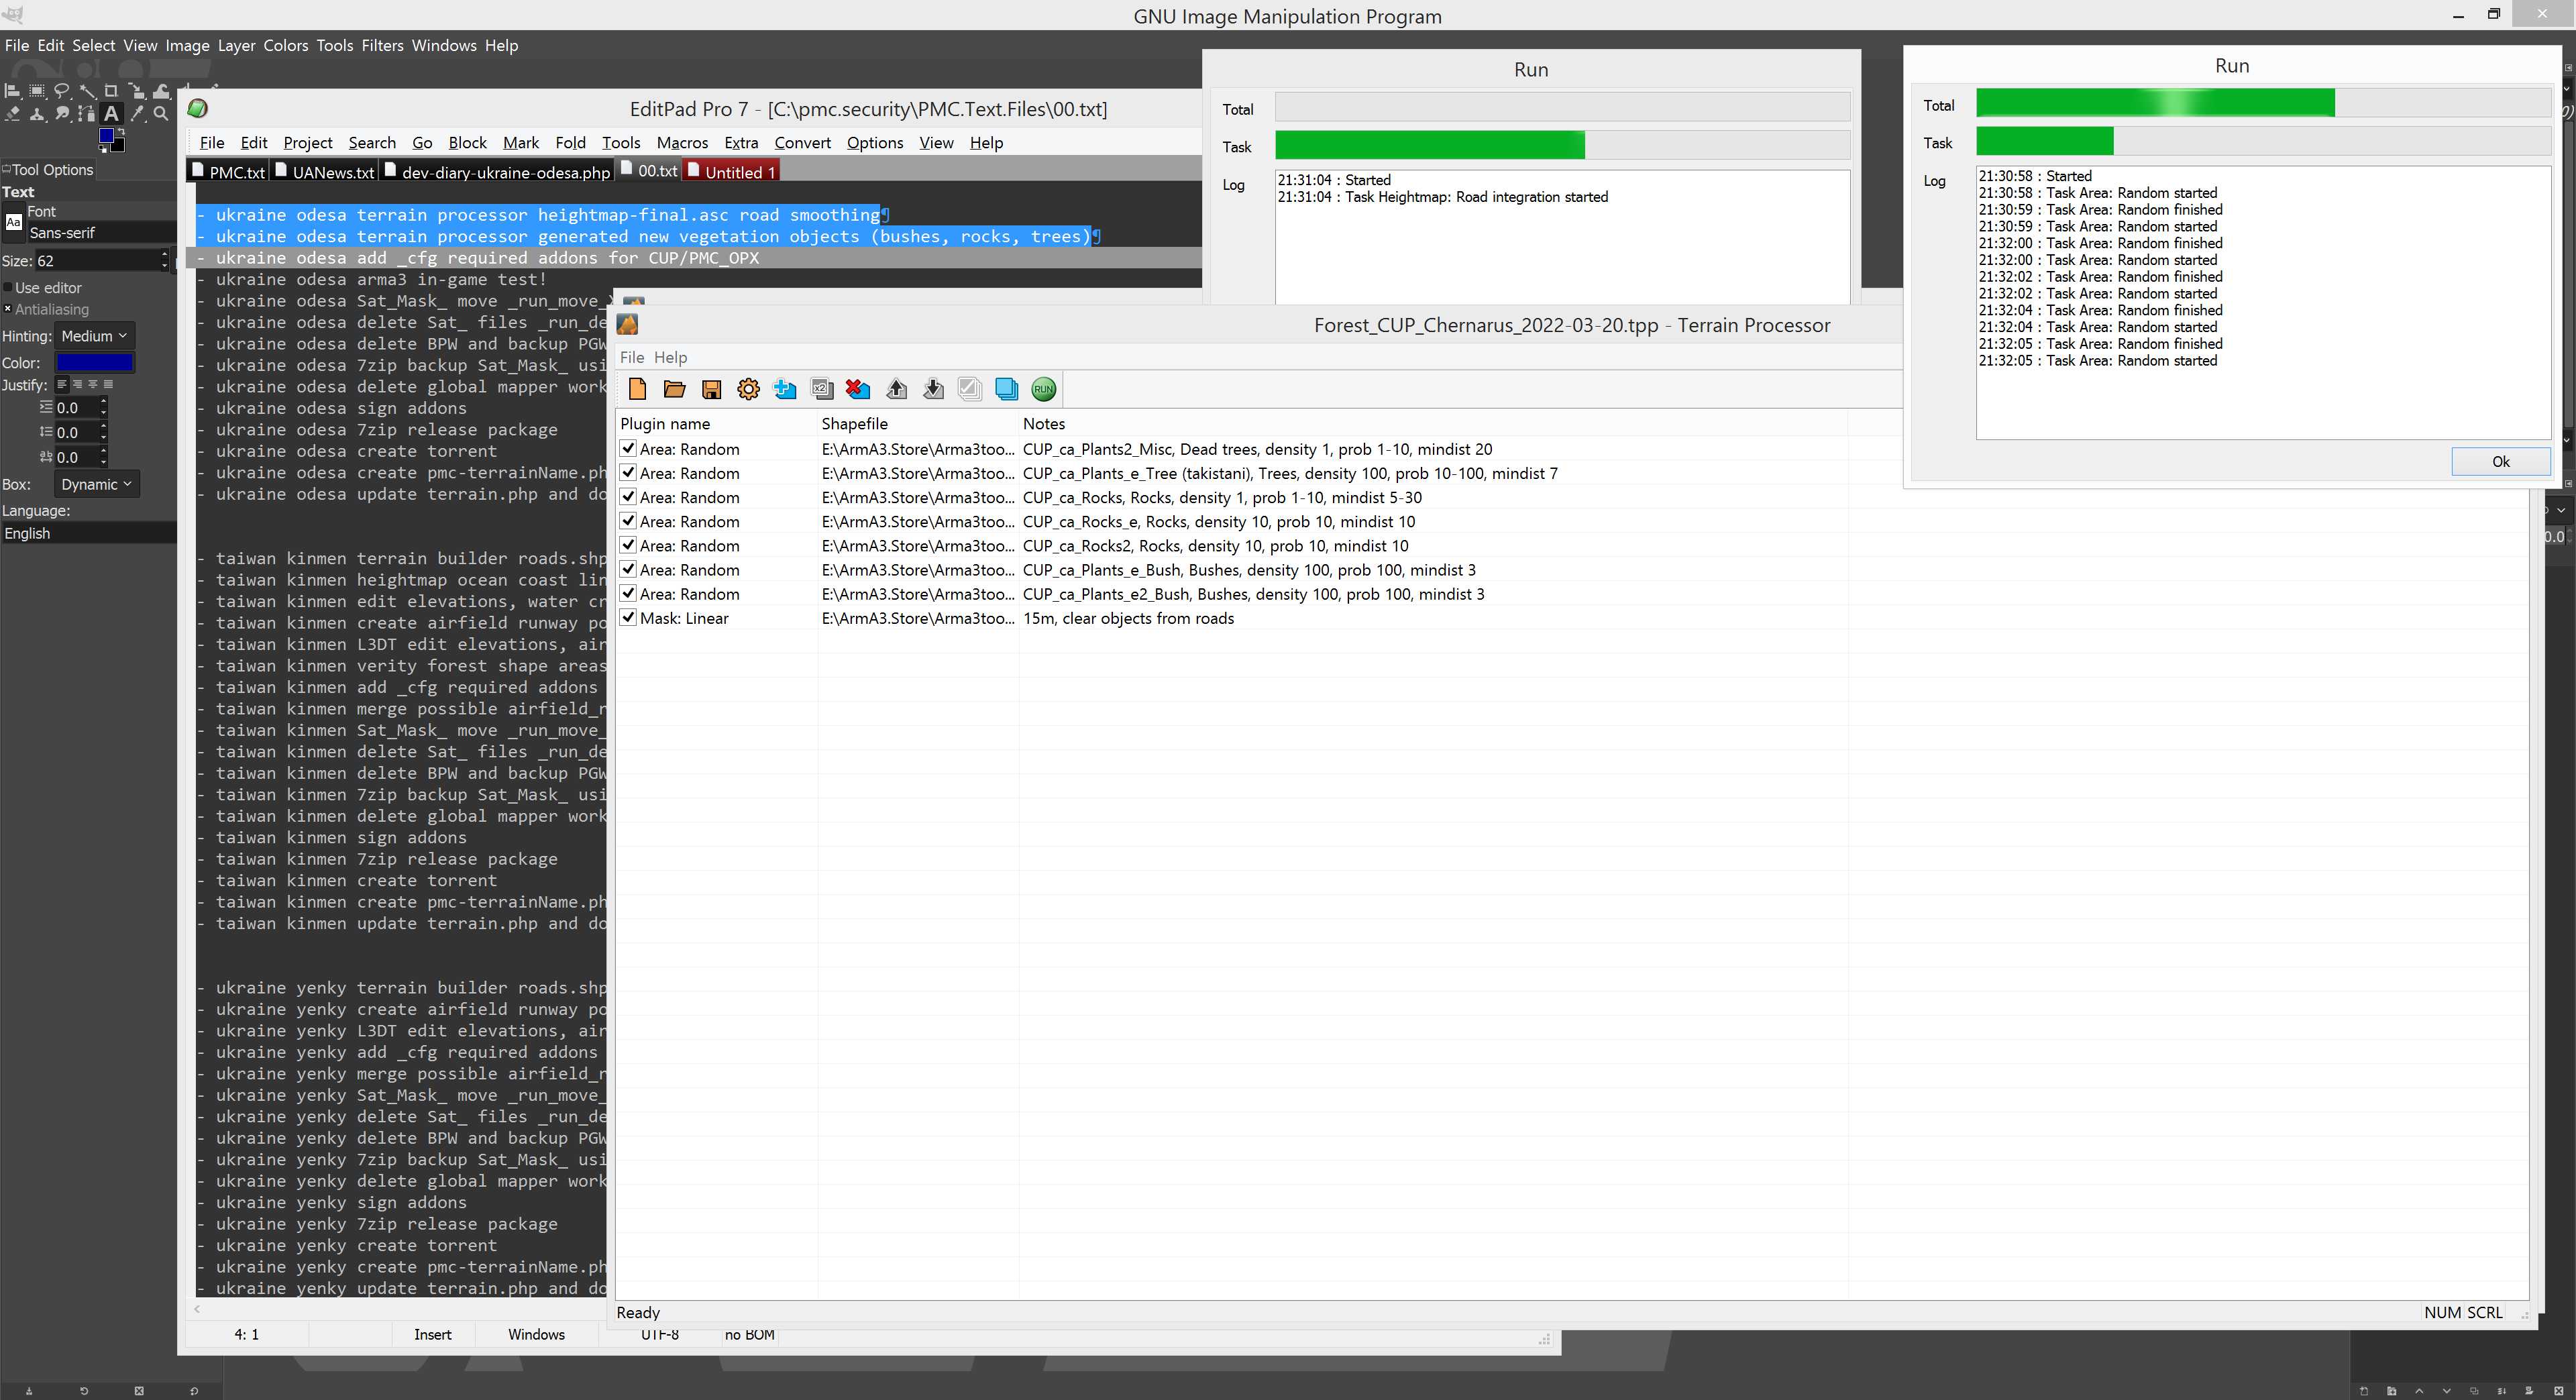Select the Rectangle Select tool in GIMP
The height and width of the screenshot is (1400, 2576).
37,91
